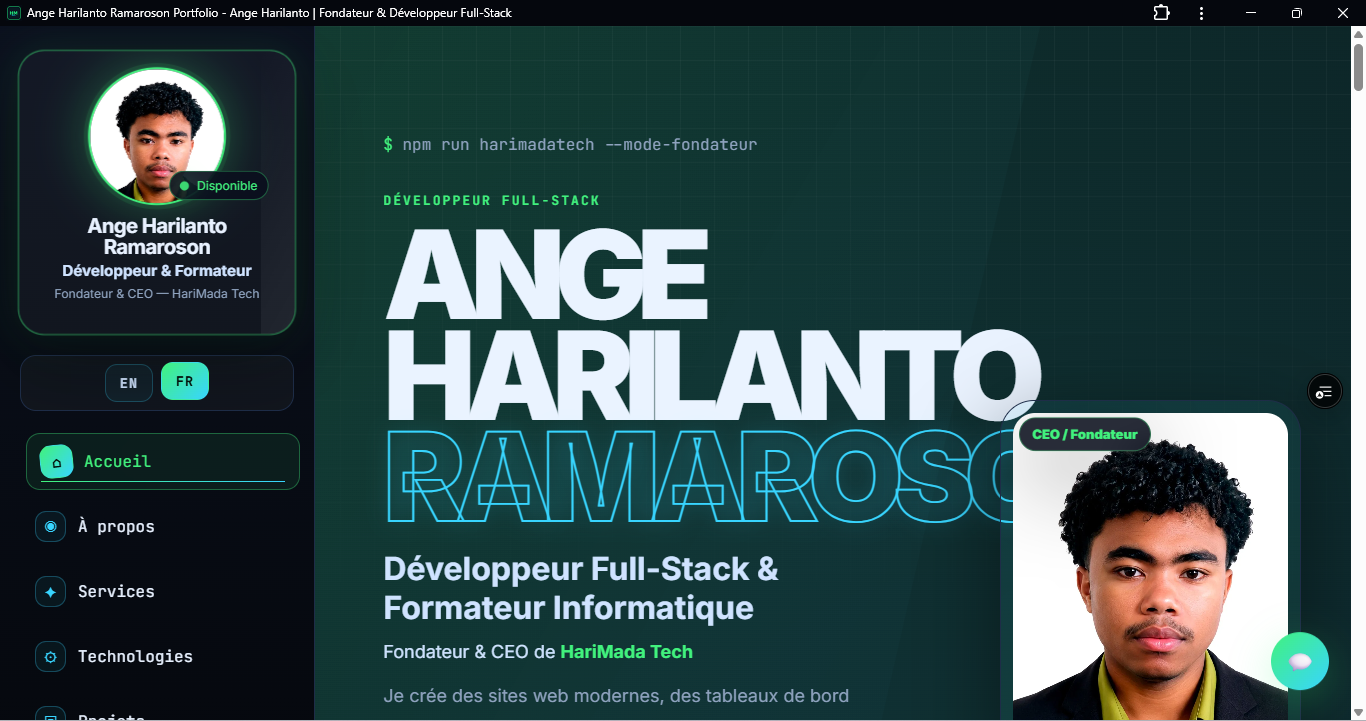This screenshot has width=1366, height=721.
Task: Click the sidebar name "Ange Harilanto Ramaroson"
Action: coord(157,237)
